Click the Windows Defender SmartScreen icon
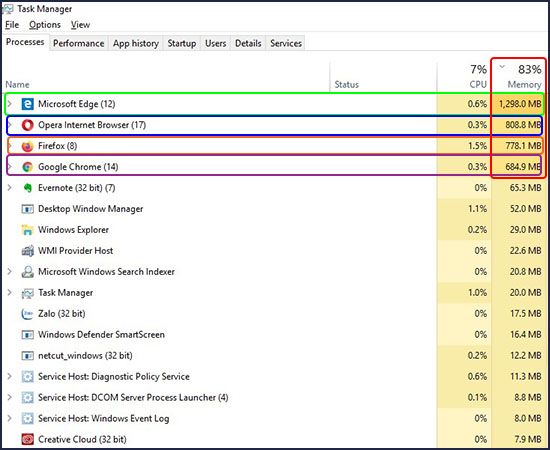Viewport: 550px width, 450px height. [27, 335]
